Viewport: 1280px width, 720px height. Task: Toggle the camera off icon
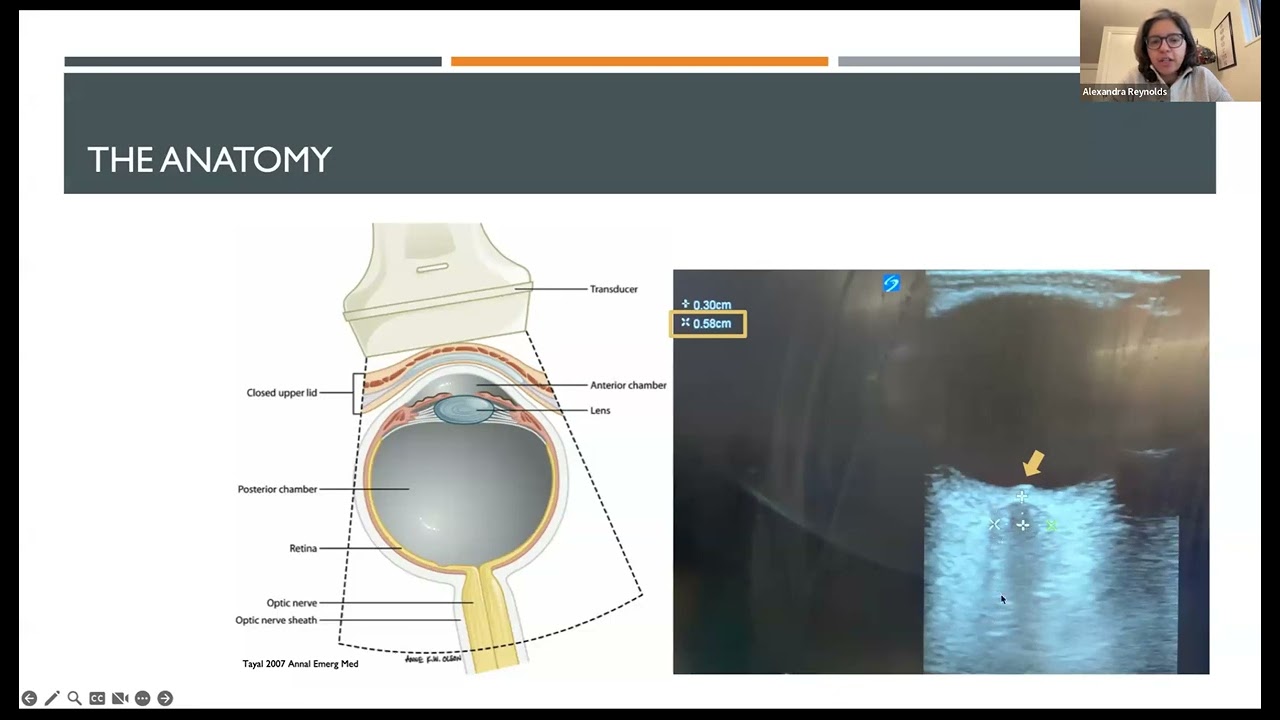point(120,698)
